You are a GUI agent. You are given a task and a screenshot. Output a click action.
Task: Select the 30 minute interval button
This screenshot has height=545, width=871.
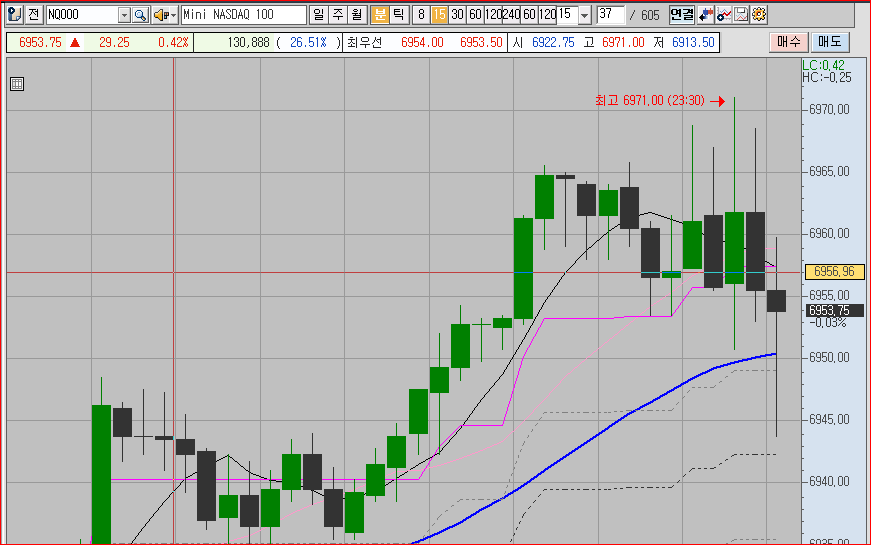pos(457,15)
